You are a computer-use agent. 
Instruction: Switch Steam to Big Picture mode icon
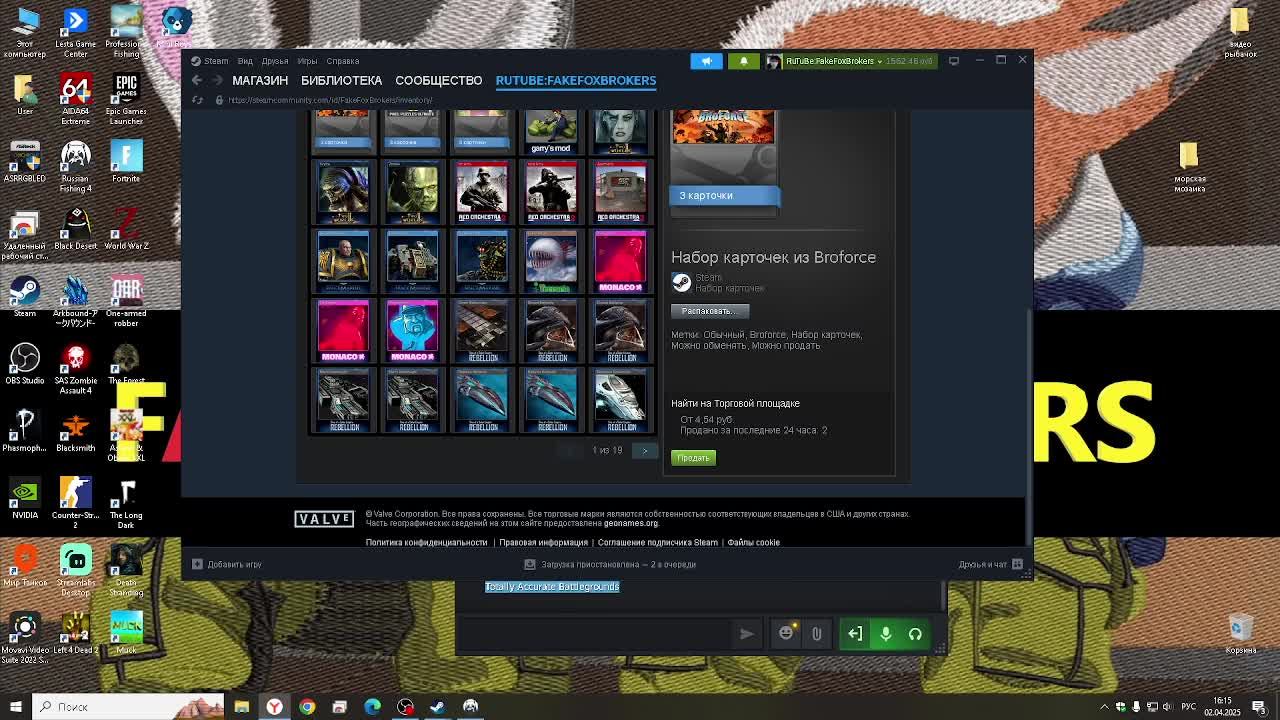pyautogui.click(x=953, y=61)
